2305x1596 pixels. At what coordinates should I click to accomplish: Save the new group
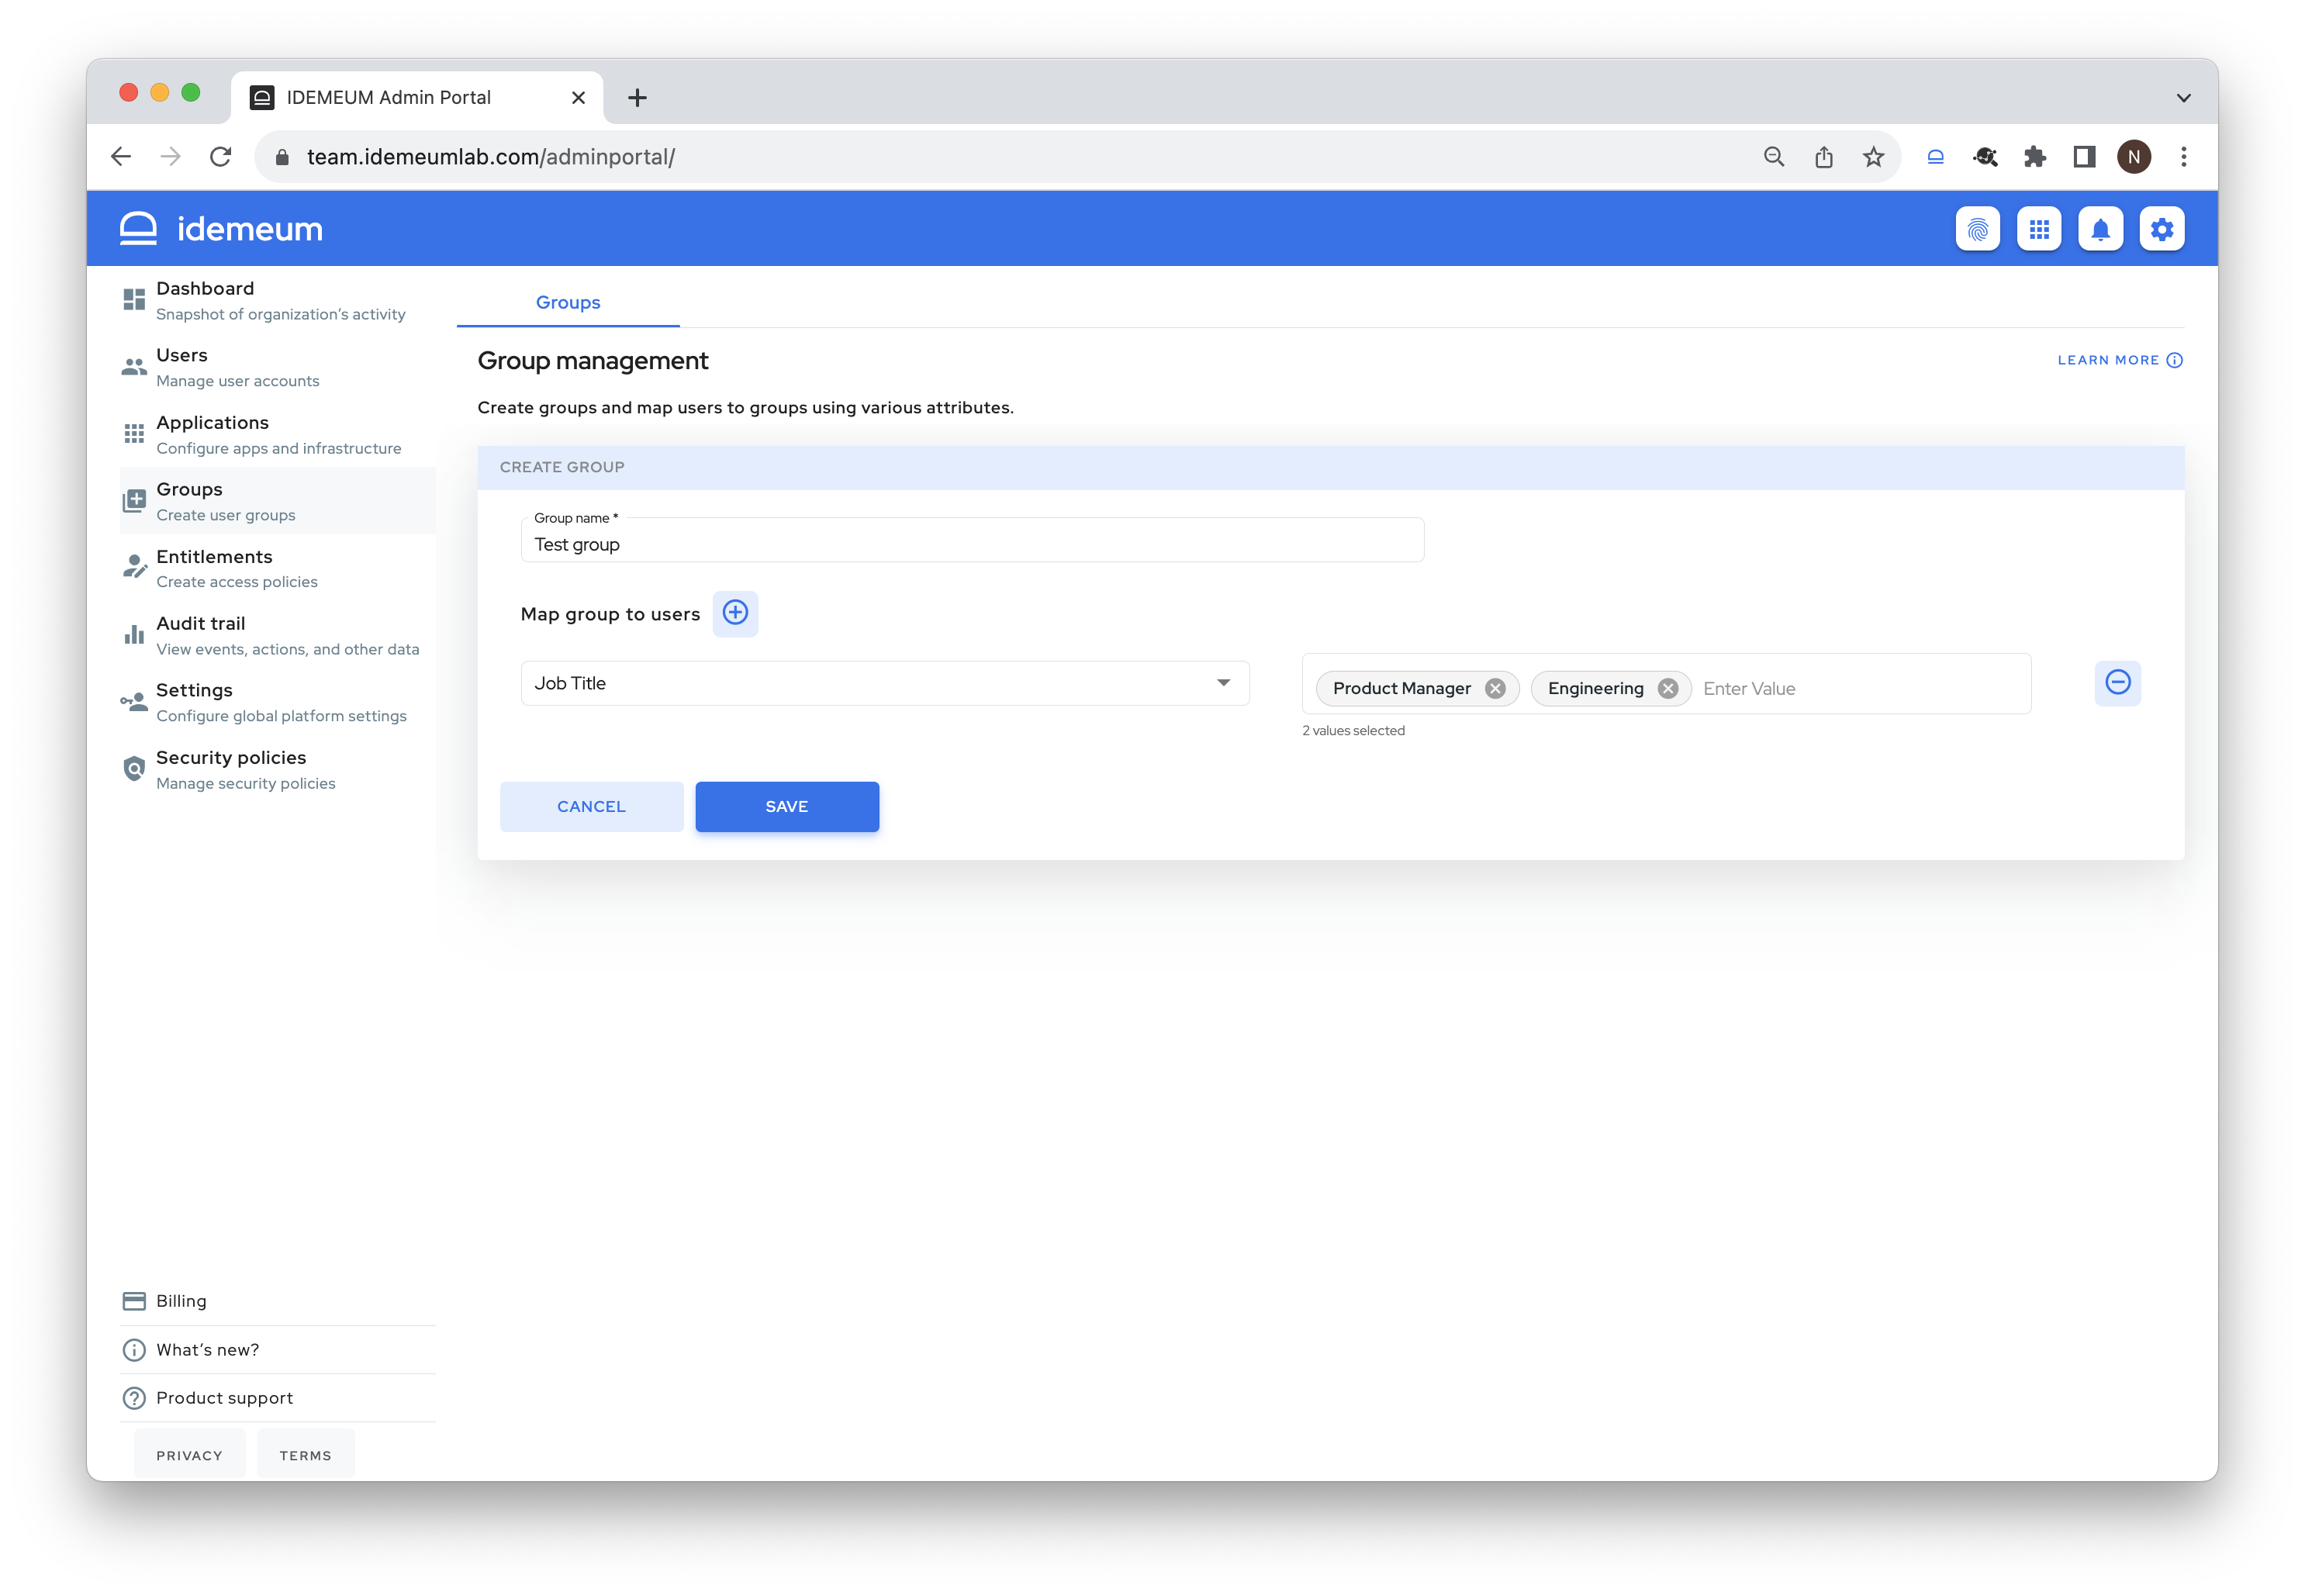tap(787, 806)
